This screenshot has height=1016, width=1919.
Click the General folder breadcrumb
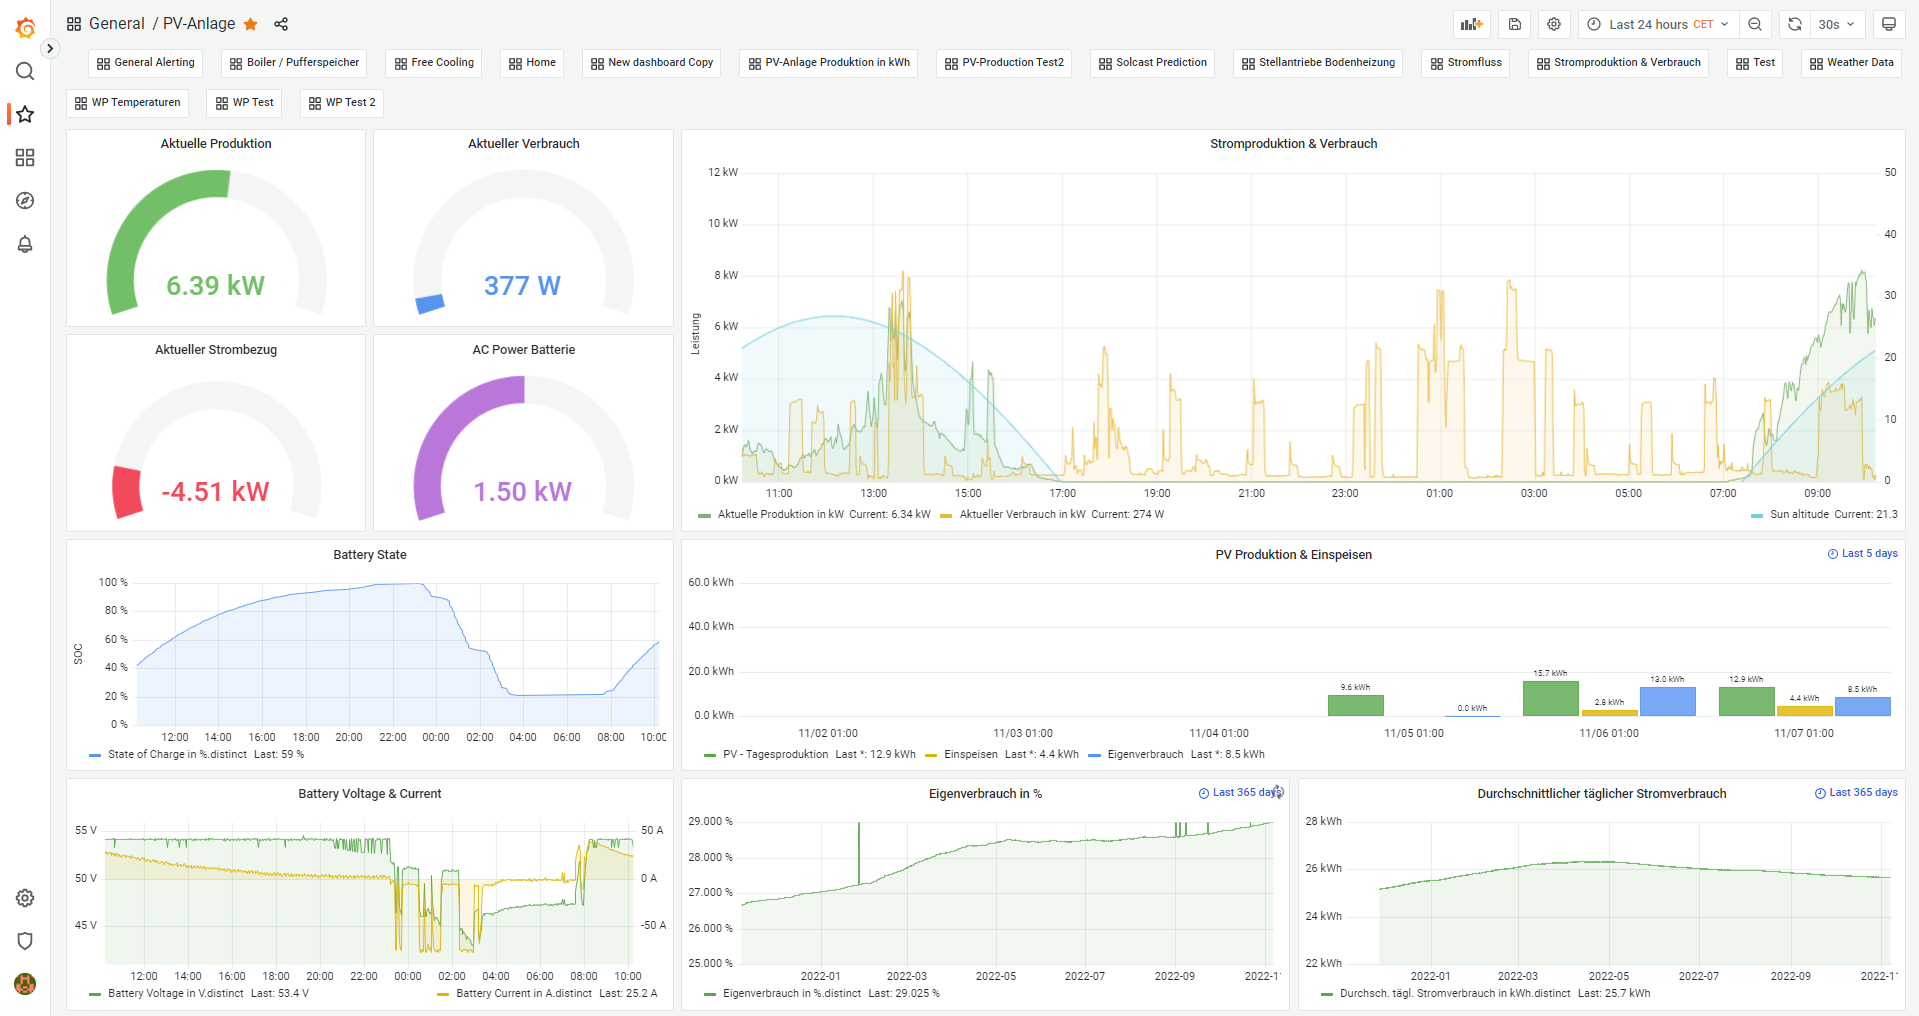click(x=116, y=24)
